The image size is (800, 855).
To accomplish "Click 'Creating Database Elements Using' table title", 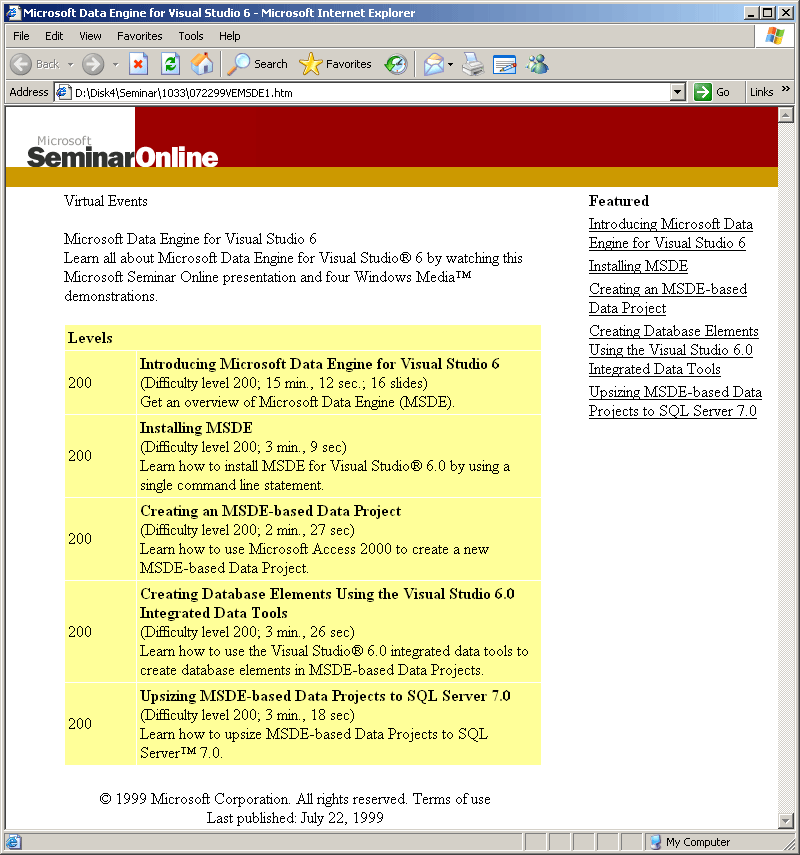I will click(x=327, y=603).
